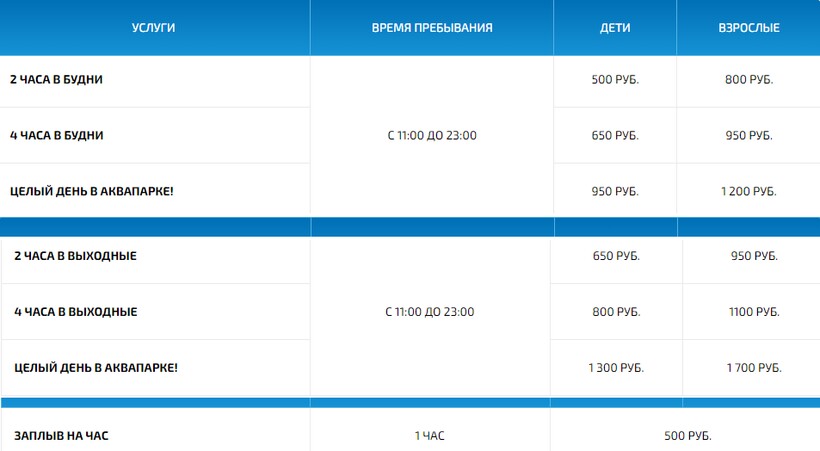Click adult price 800 РУБ. for weekdays
The image size is (820, 451).
tap(749, 80)
